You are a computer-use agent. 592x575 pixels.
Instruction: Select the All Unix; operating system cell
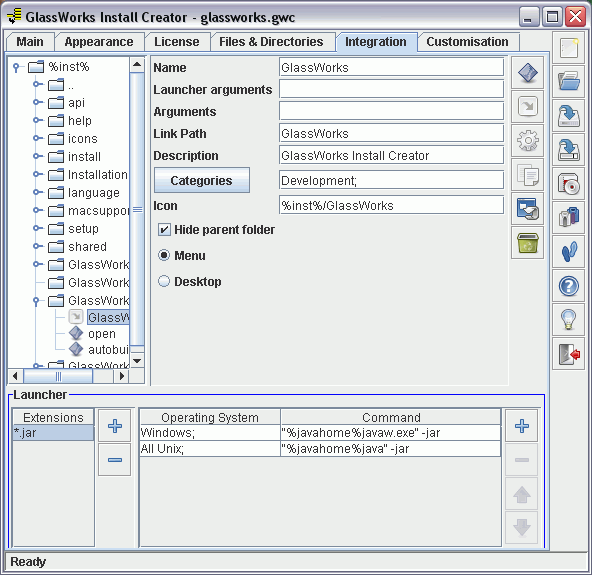tap(210, 449)
